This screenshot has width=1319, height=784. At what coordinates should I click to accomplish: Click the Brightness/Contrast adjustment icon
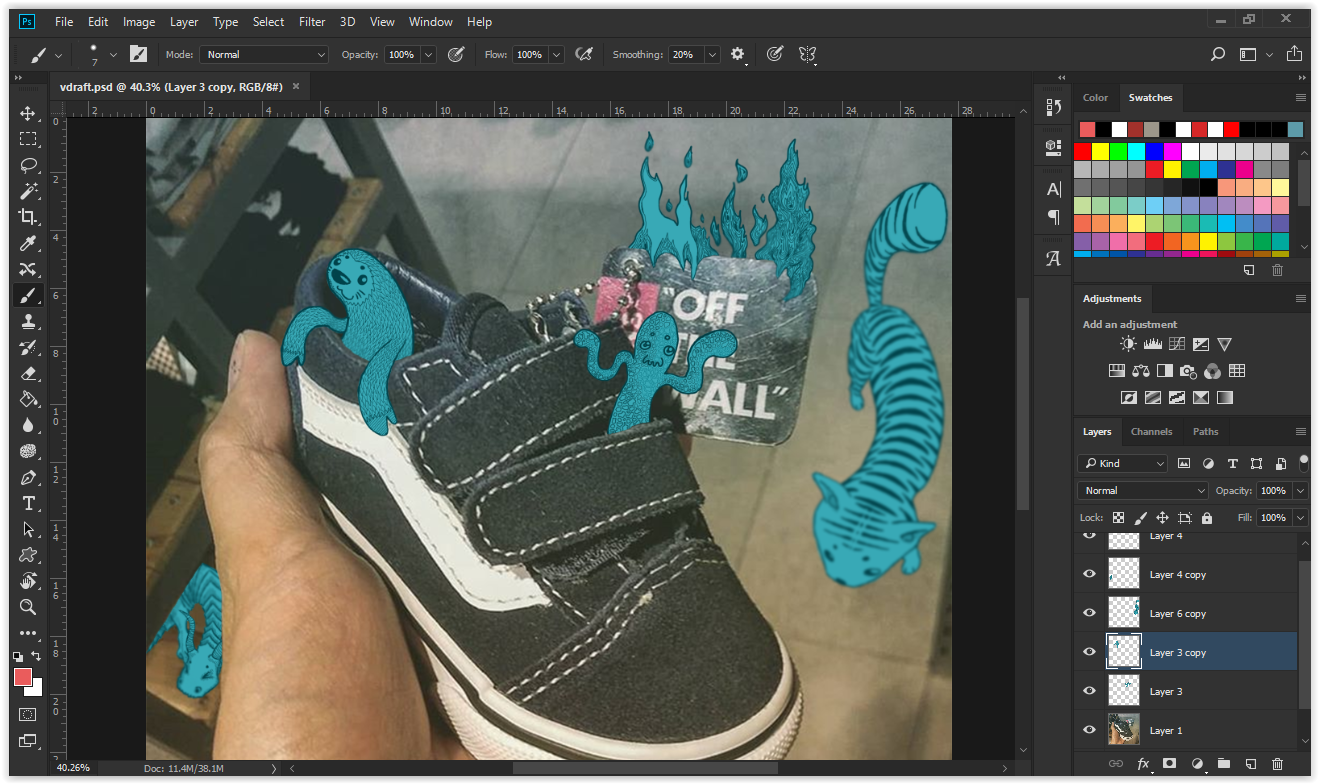1128,344
